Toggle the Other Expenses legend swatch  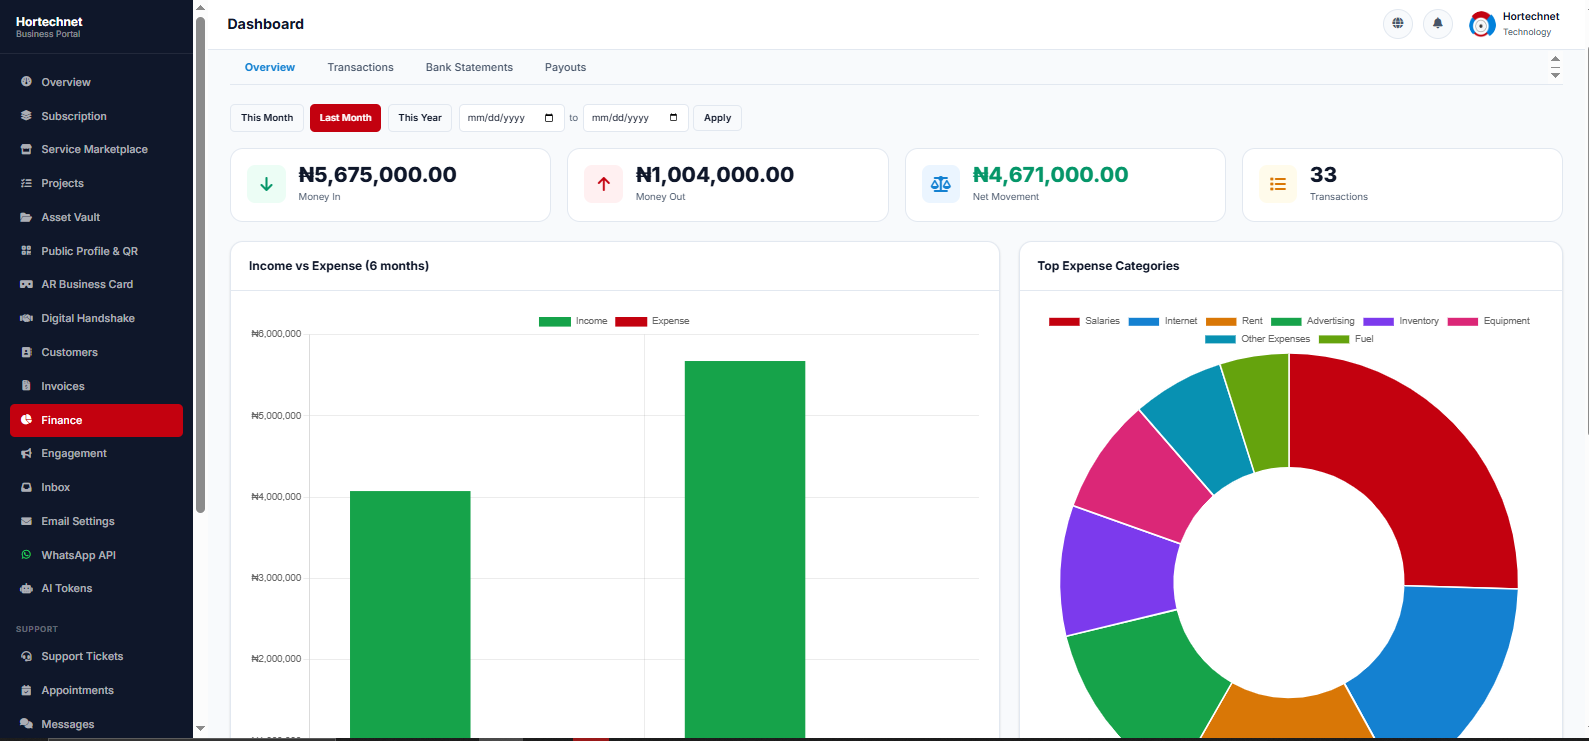coord(1220,339)
